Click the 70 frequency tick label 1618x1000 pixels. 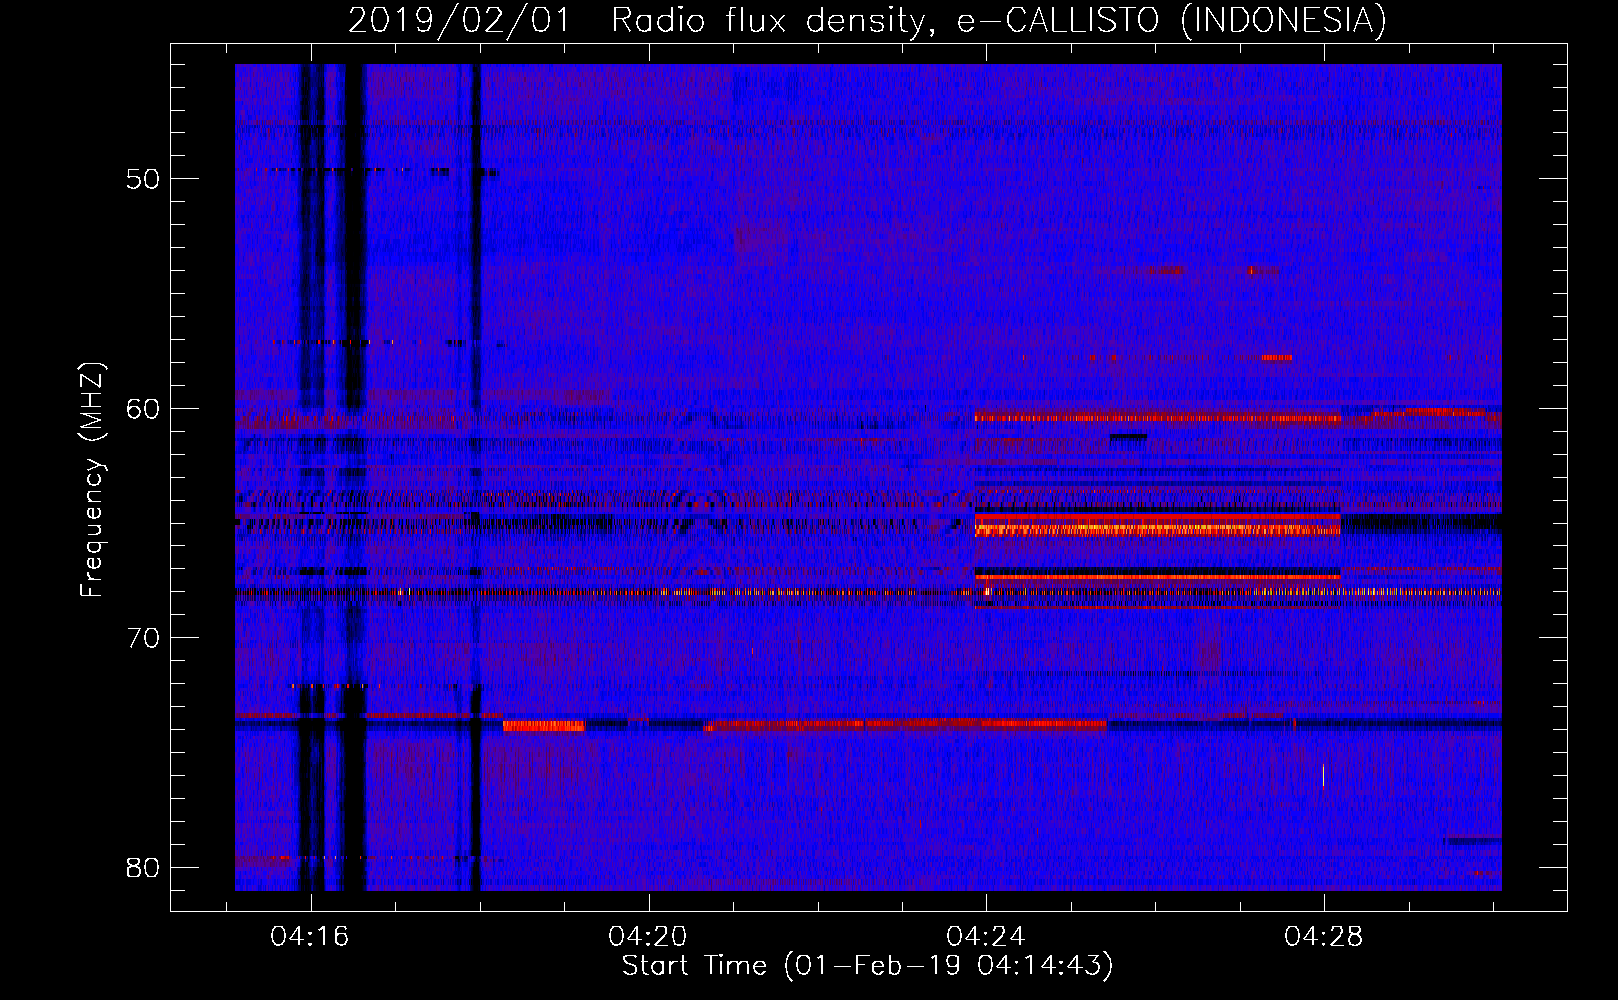143,638
